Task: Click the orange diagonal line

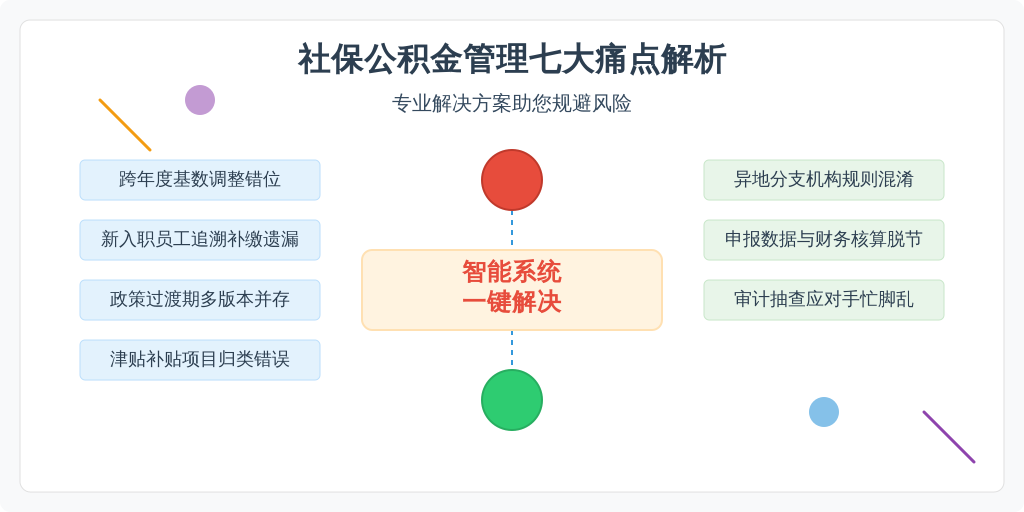Action: tap(125, 125)
